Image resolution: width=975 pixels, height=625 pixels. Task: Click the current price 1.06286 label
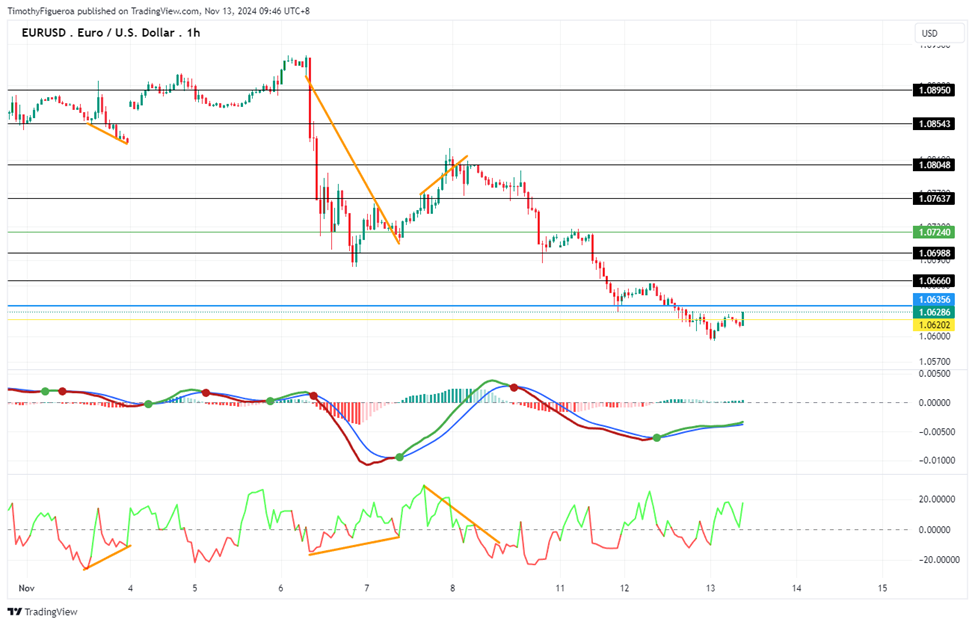tap(934, 312)
